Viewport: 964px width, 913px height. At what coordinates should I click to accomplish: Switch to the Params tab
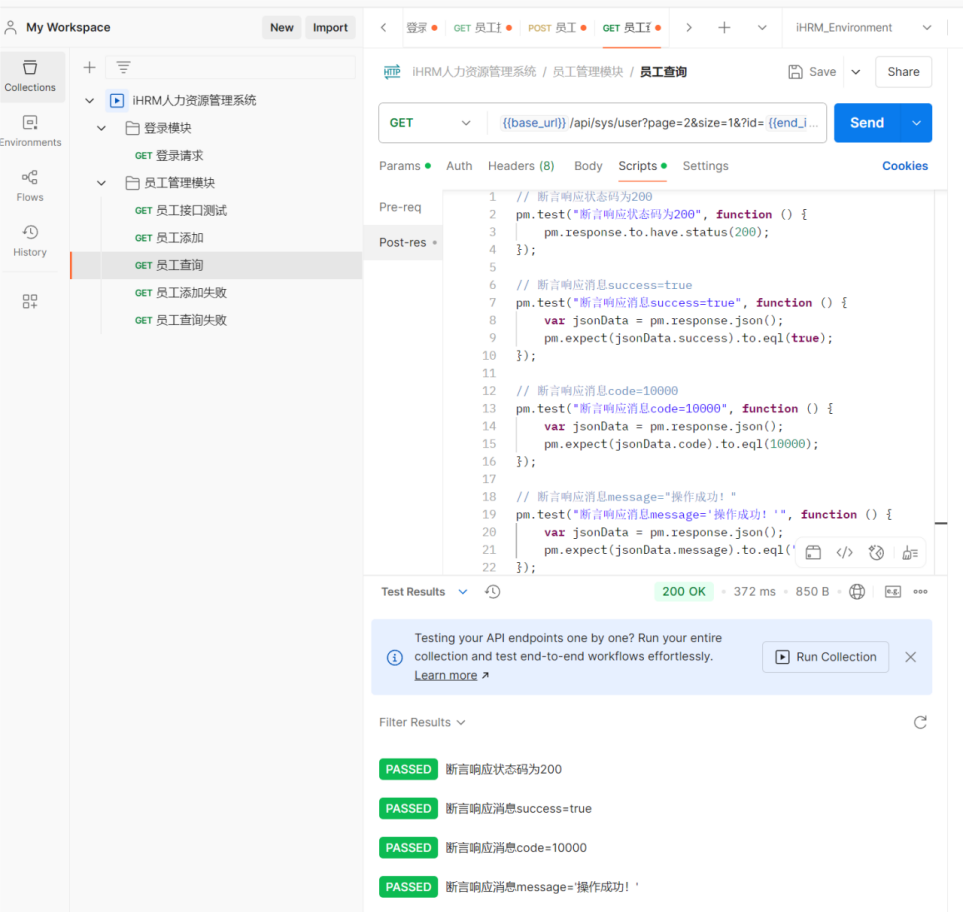pyautogui.click(x=404, y=166)
